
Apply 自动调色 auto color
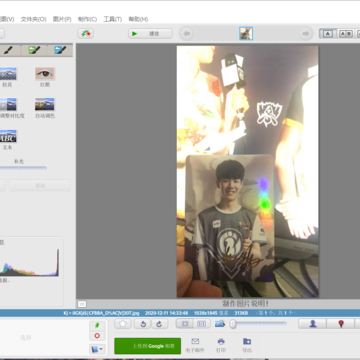45,108
